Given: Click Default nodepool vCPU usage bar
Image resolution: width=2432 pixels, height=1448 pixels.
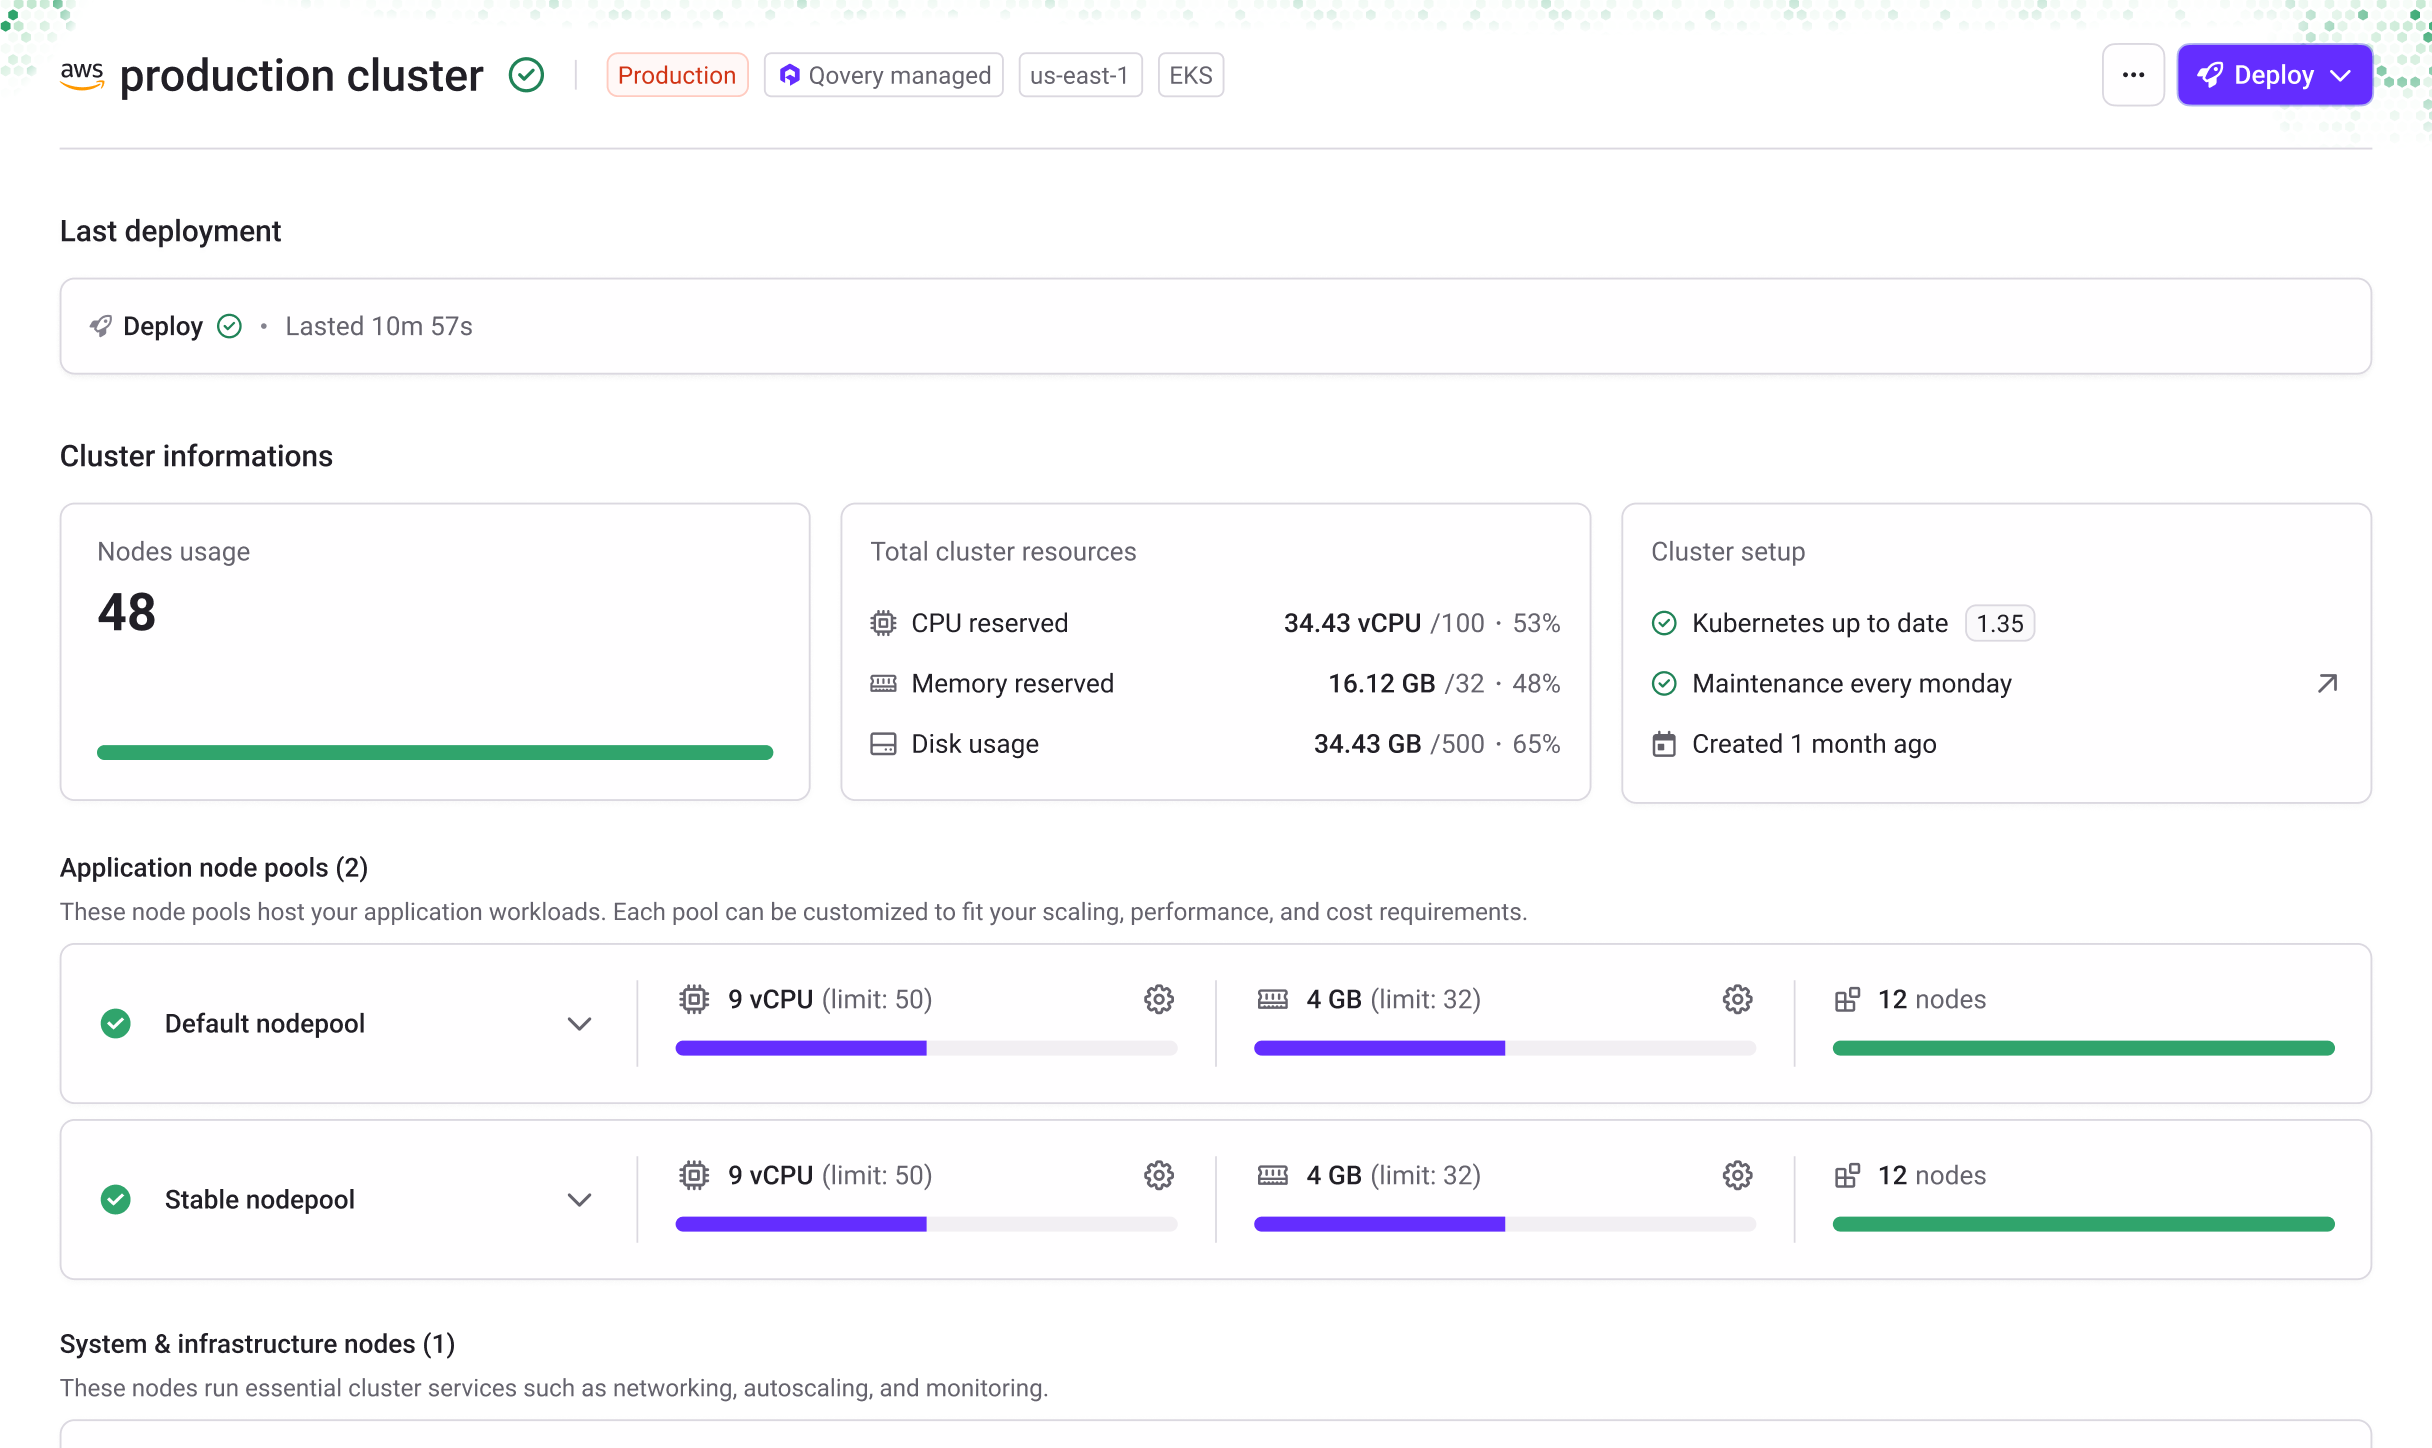Looking at the screenshot, I should [x=926, y=1048].
